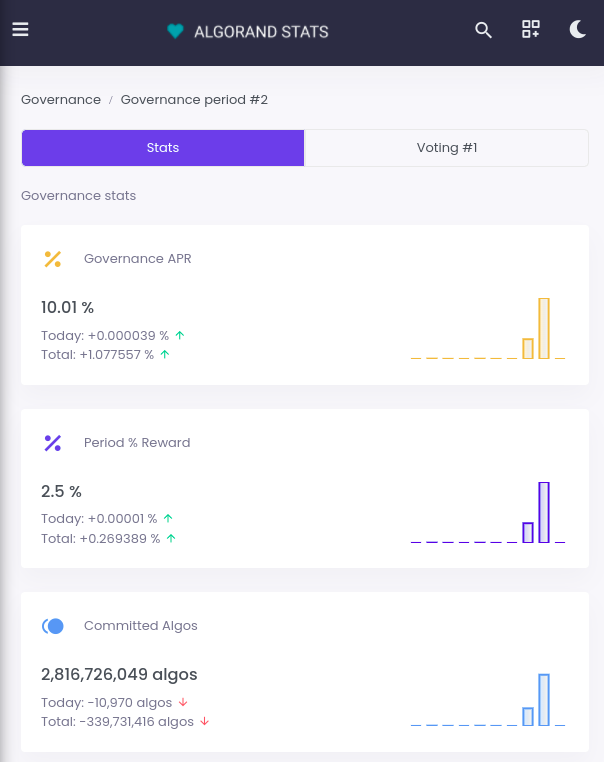
Task: Click the Total: -339,731,416 algos line
Action: (118, 722)
